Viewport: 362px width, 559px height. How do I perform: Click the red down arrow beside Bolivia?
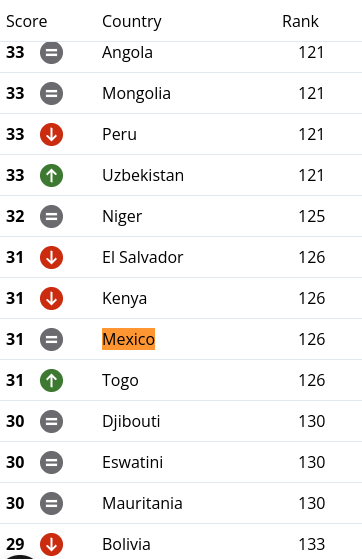(51, 544)
